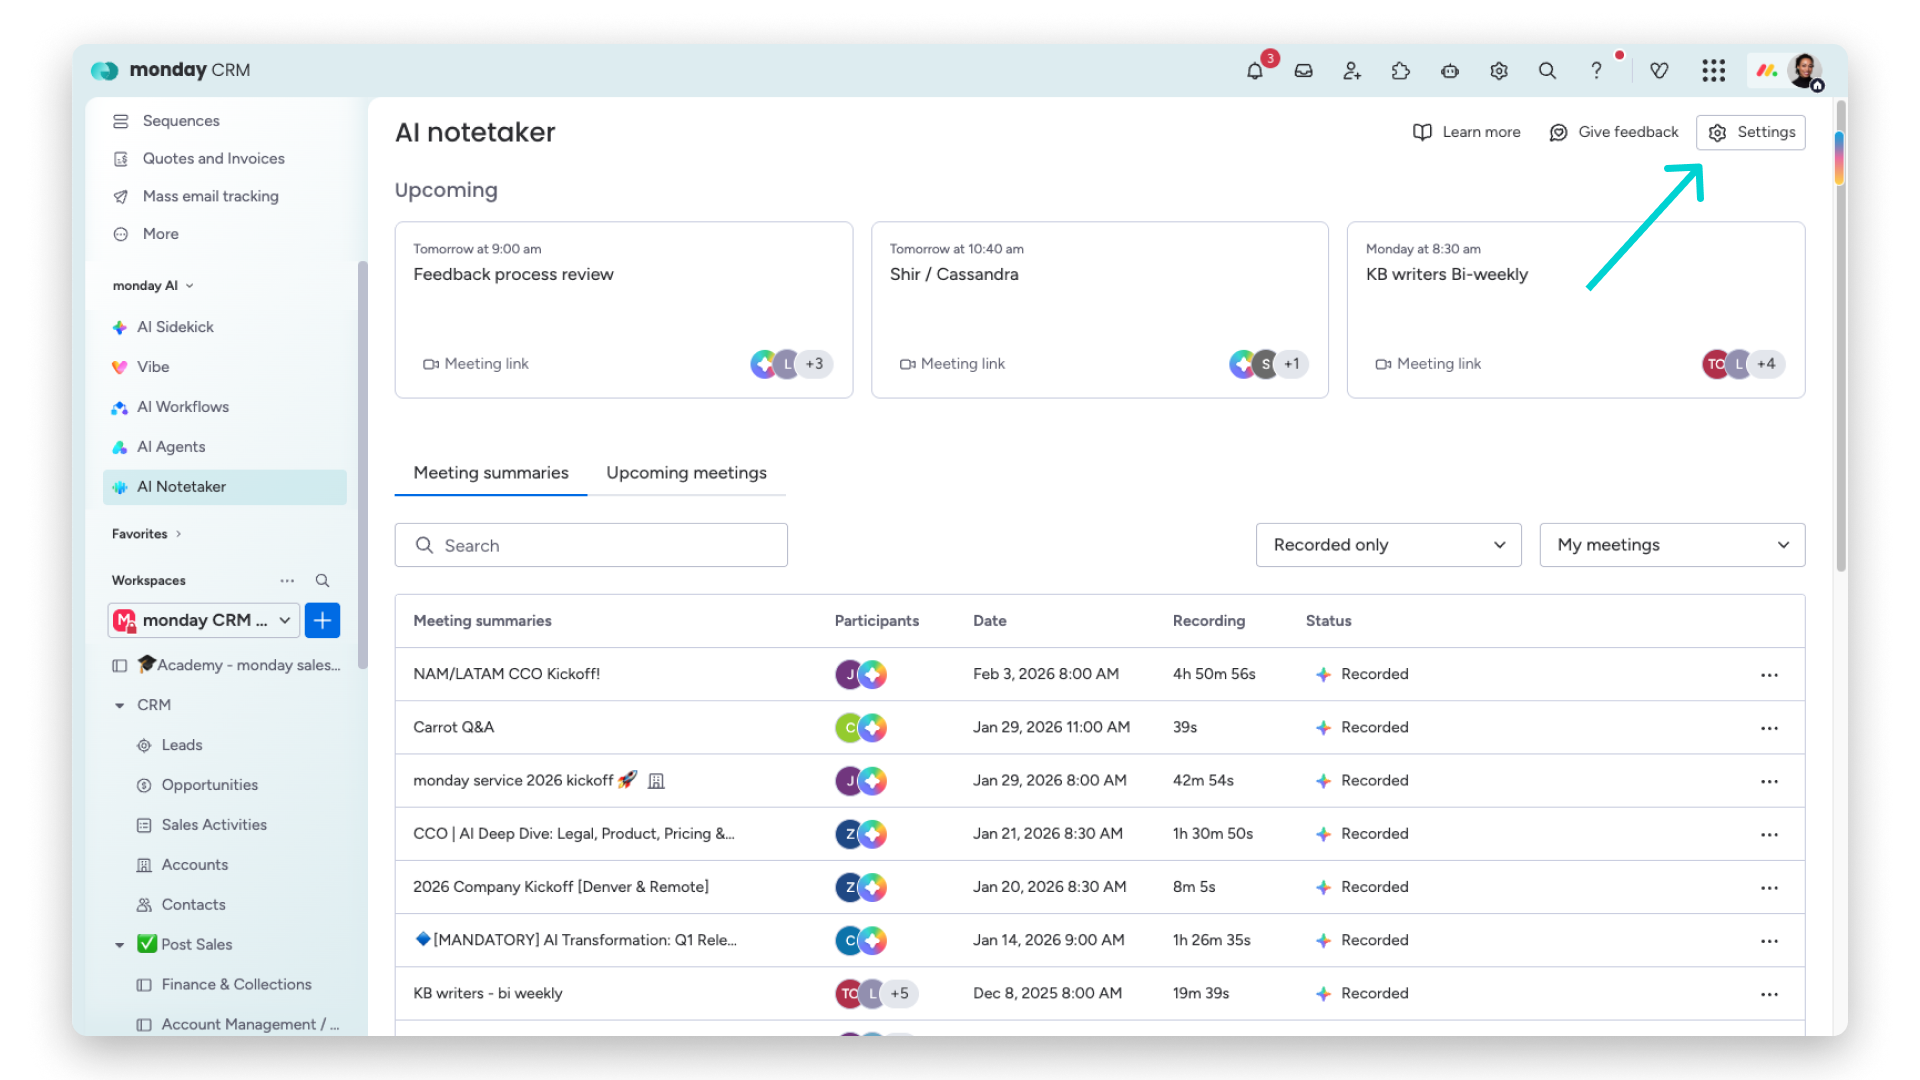Open Quotes and Invoices
Screen dimensions: 1920x1080
(213, 159)
